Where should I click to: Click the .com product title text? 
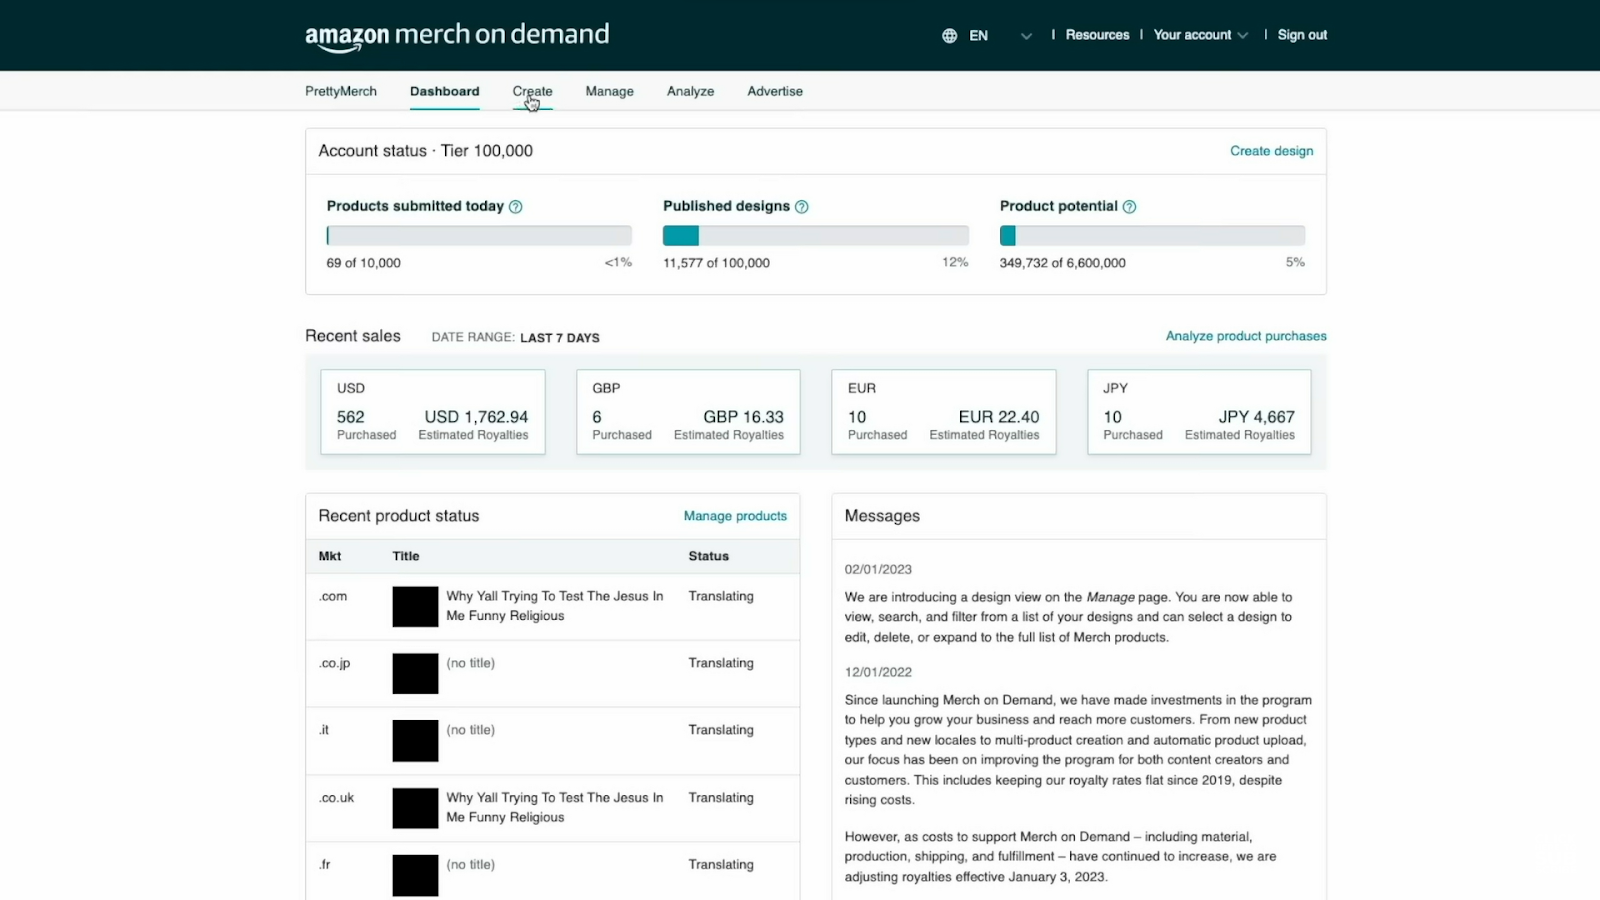(555, 606)
